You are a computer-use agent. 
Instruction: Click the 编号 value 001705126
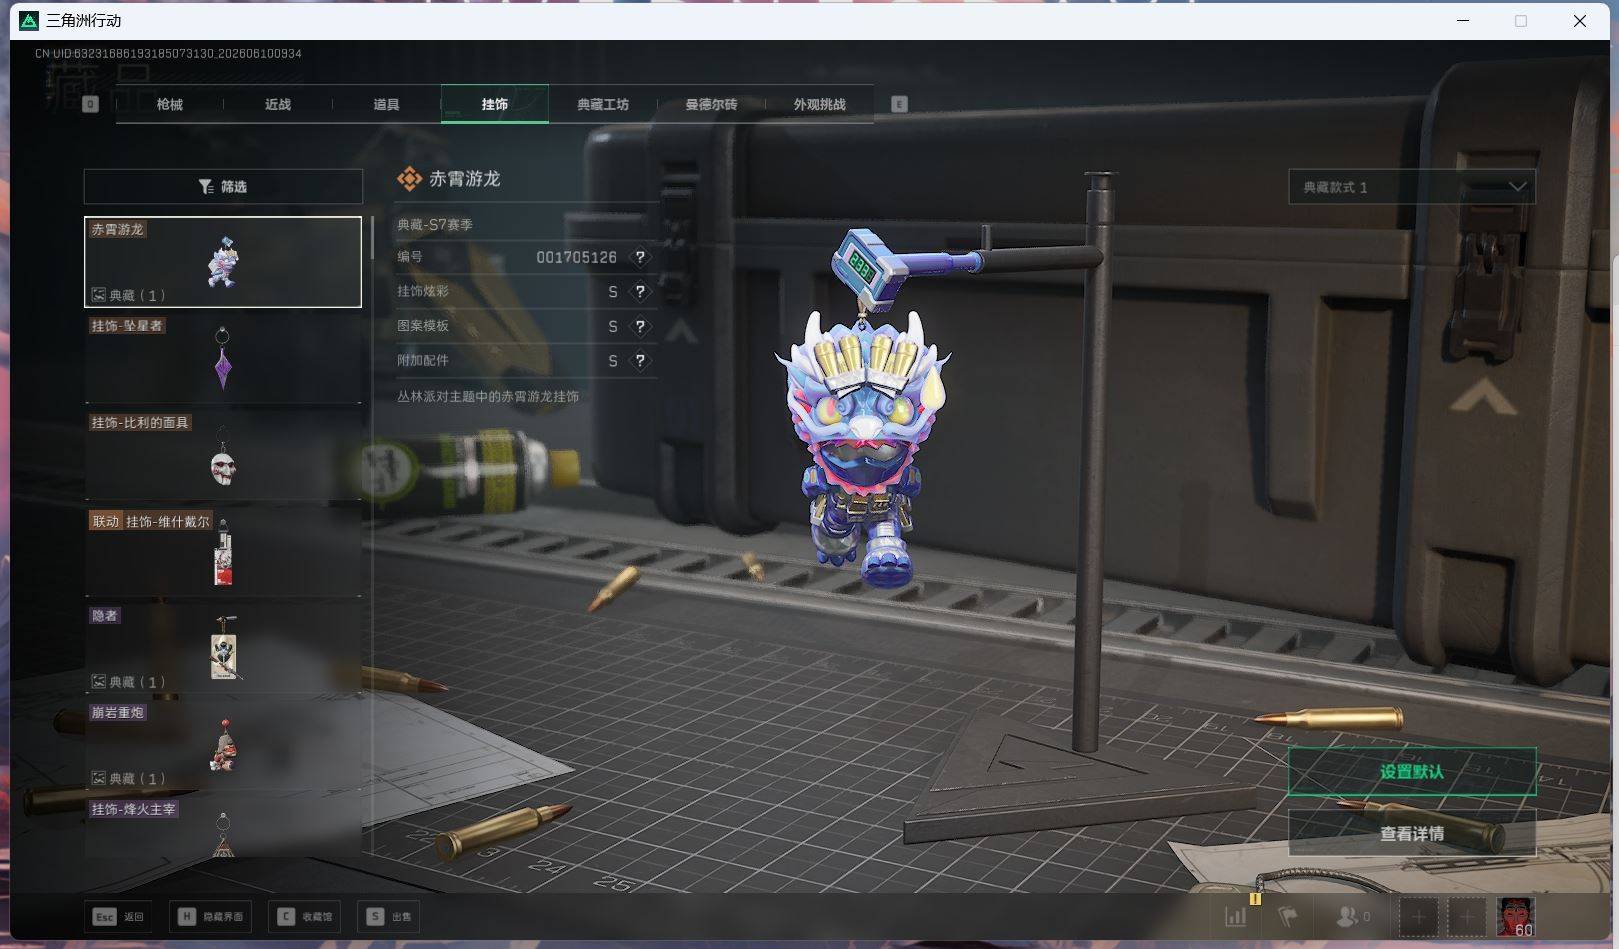click(576, 257)
